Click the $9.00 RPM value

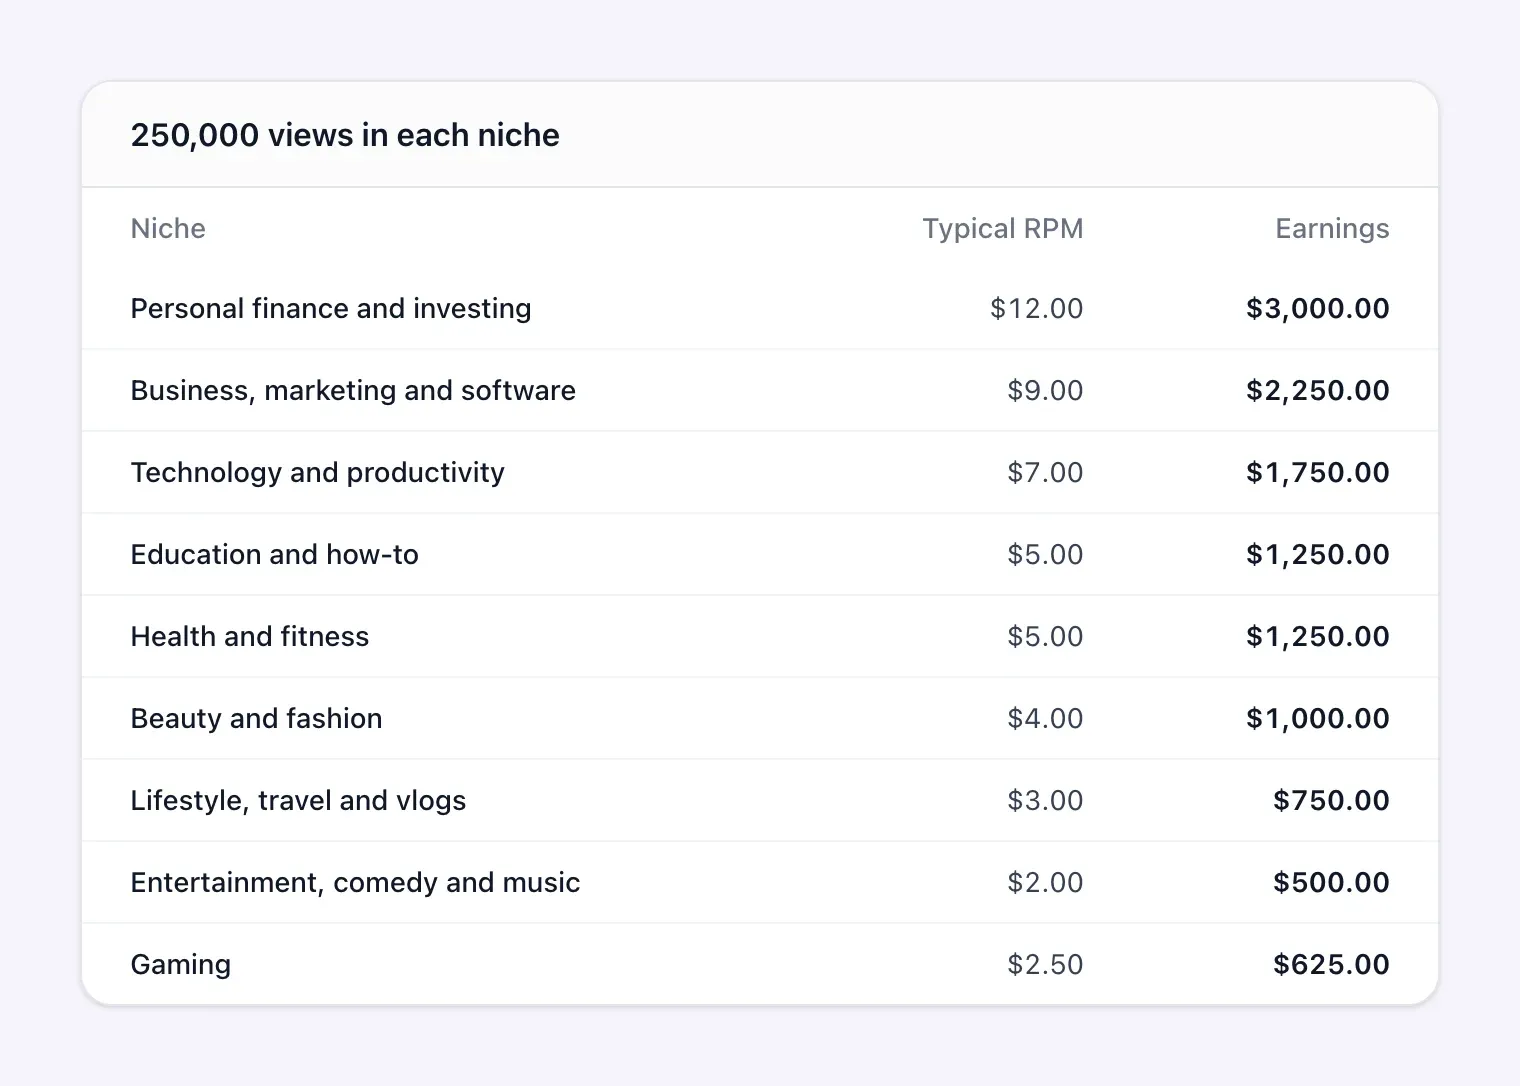pyautogui.click(x=1045, y=390)
